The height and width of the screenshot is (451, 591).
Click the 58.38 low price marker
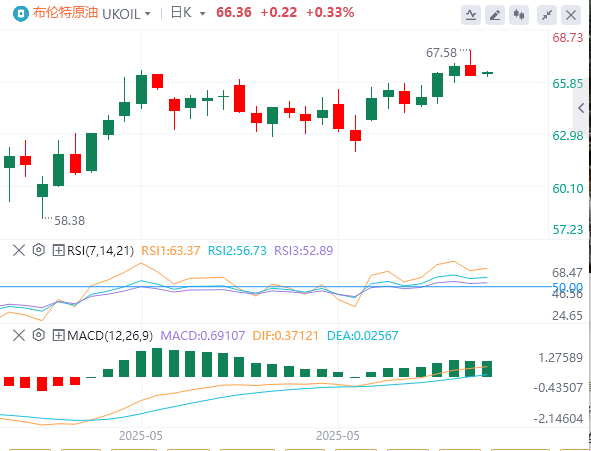(x=70, y=220)
